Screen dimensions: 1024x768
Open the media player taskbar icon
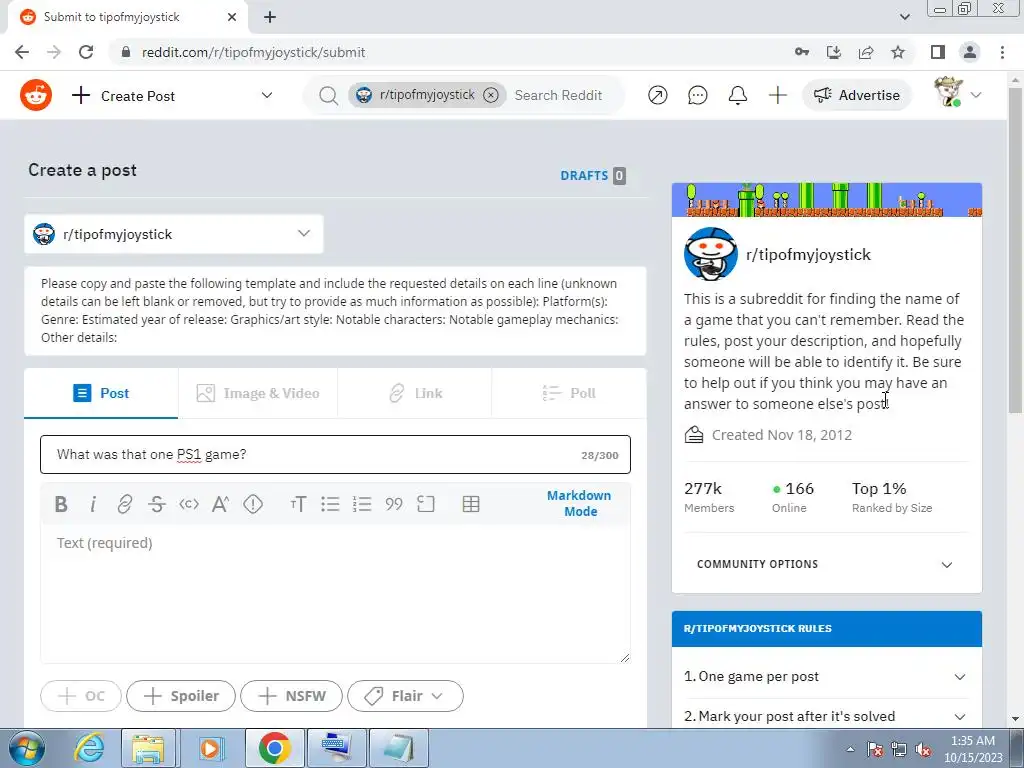[210, 748]
